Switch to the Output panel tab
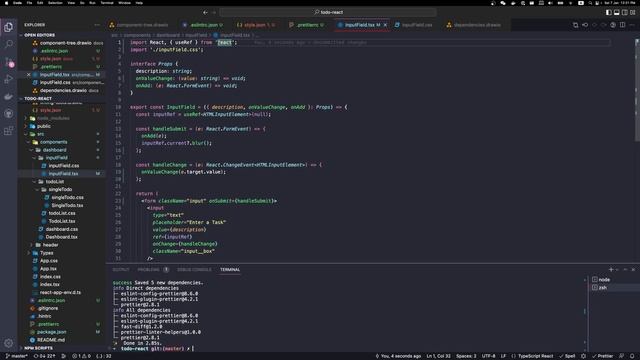 (x=121, y=269)
